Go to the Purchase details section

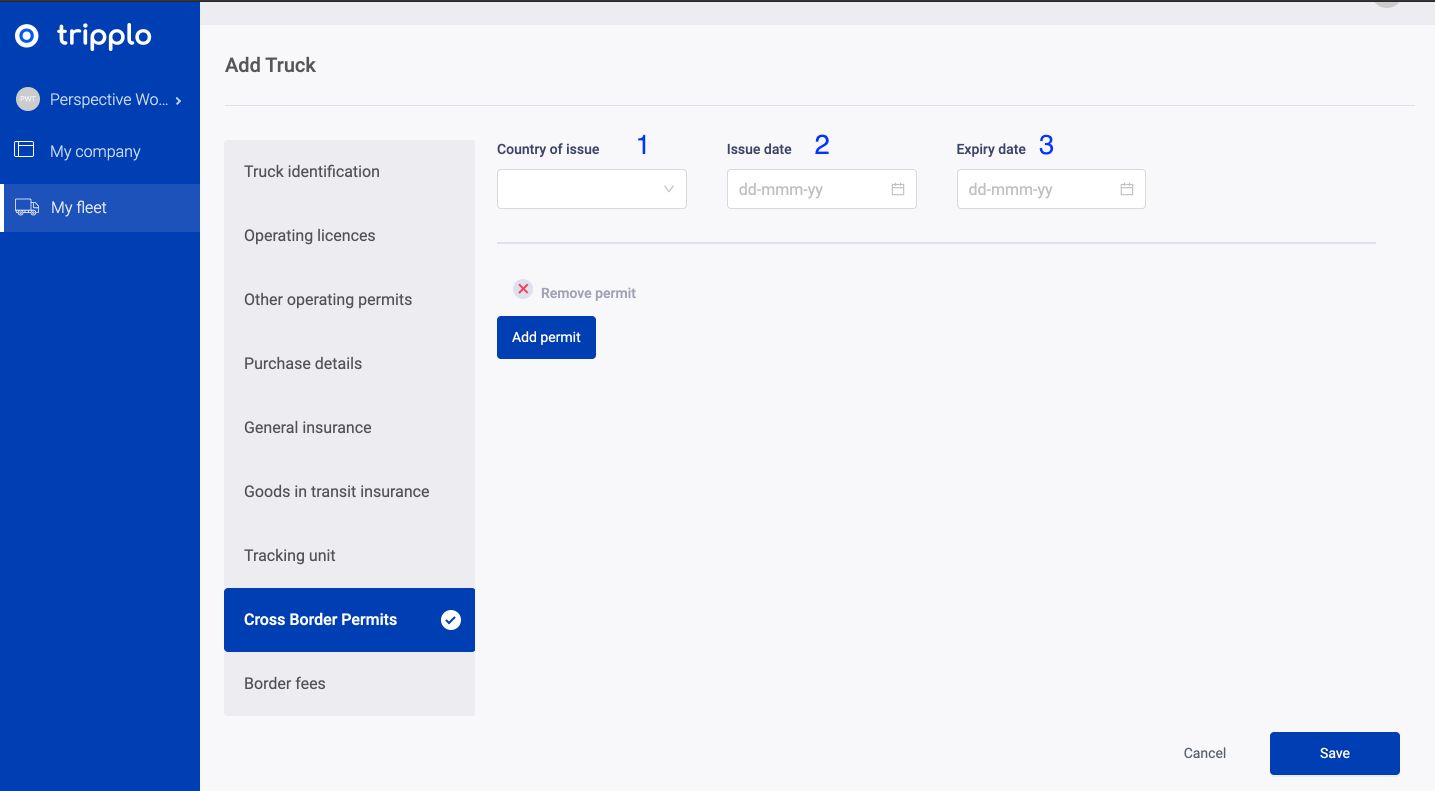pyautogui.click(x=302, y=364)
